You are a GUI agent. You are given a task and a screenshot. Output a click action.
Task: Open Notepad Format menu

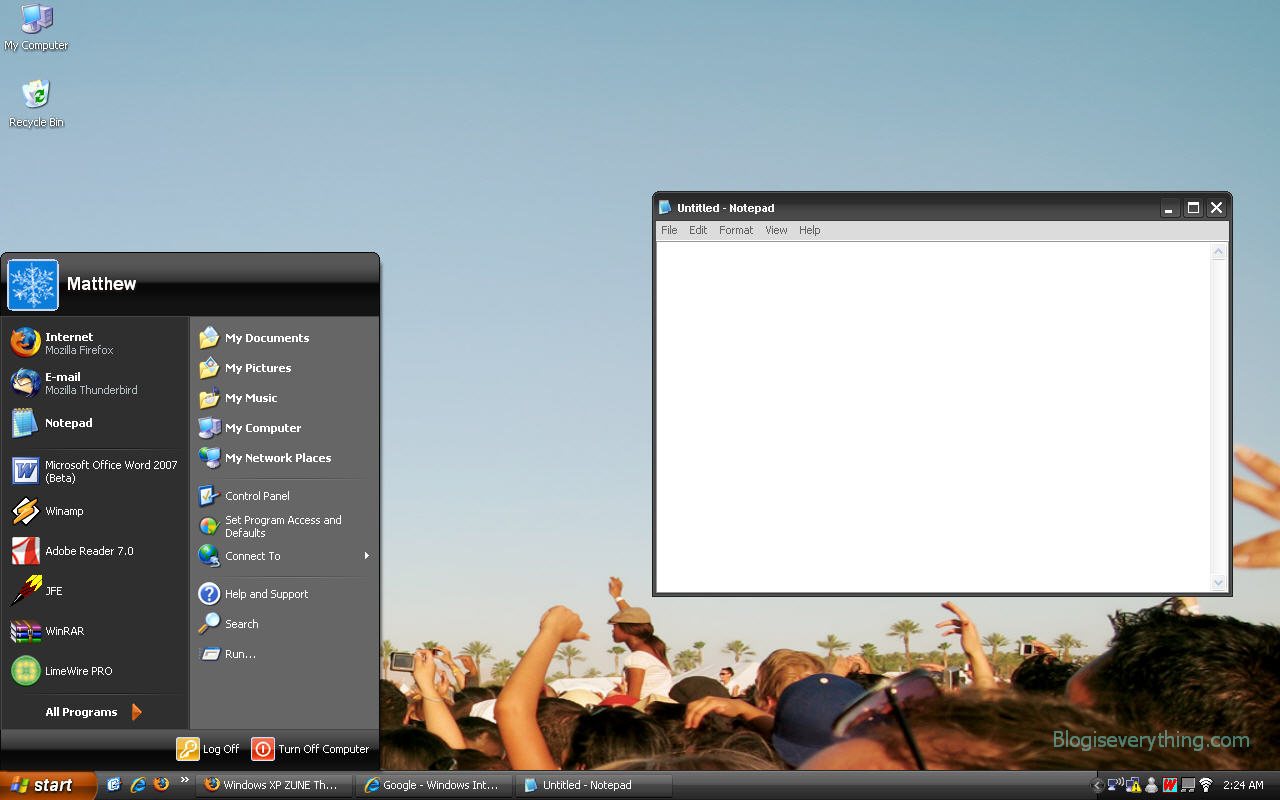[736, 230]
